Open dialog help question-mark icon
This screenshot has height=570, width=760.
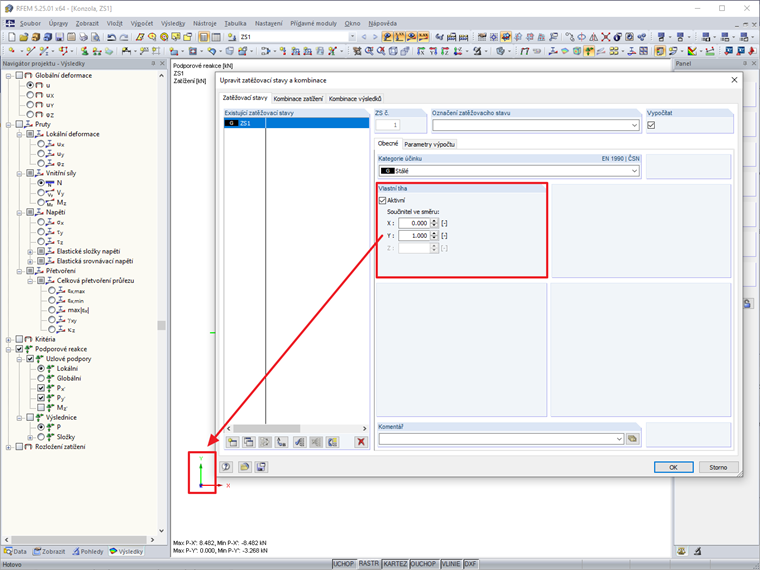[x=226, y=467]
